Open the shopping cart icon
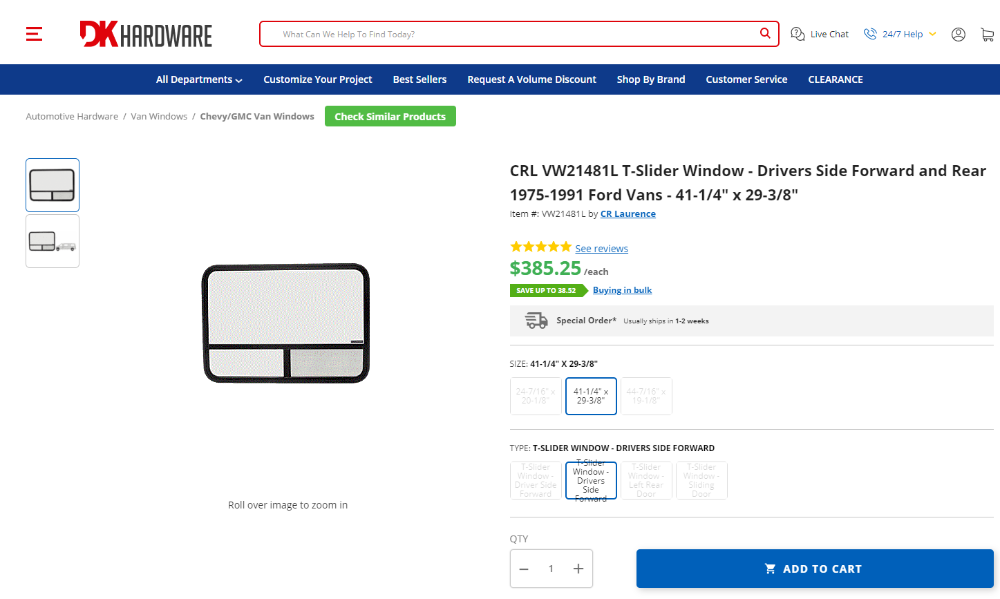The width and height of the screenshot is (1000, 599). [987, 34]
